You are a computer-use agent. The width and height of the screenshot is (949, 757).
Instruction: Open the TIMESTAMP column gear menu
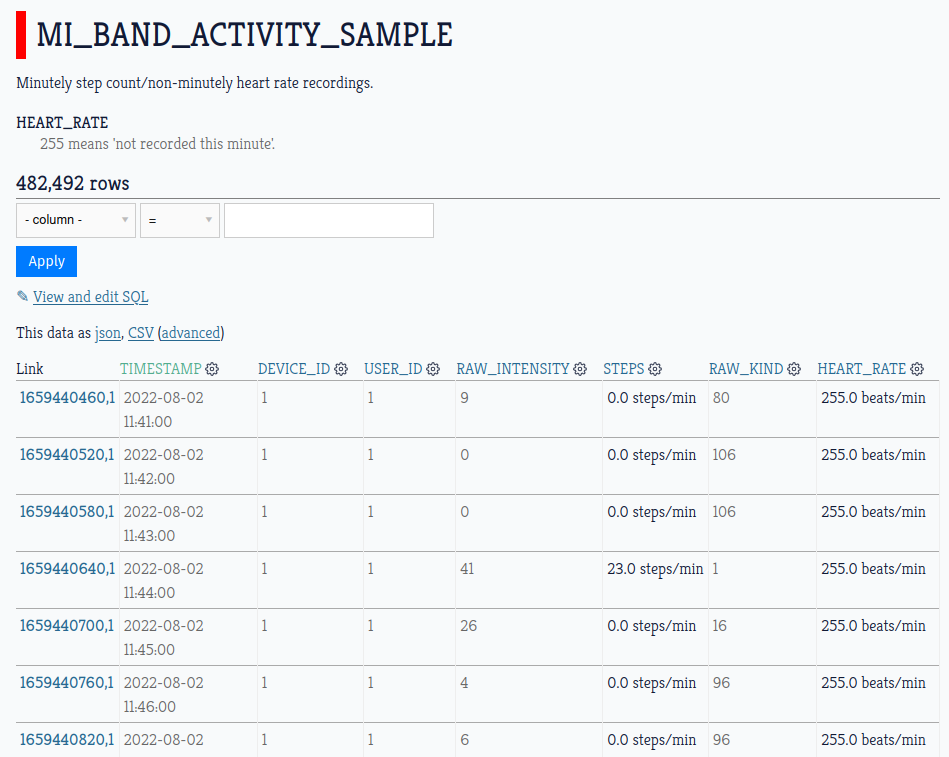212,369
